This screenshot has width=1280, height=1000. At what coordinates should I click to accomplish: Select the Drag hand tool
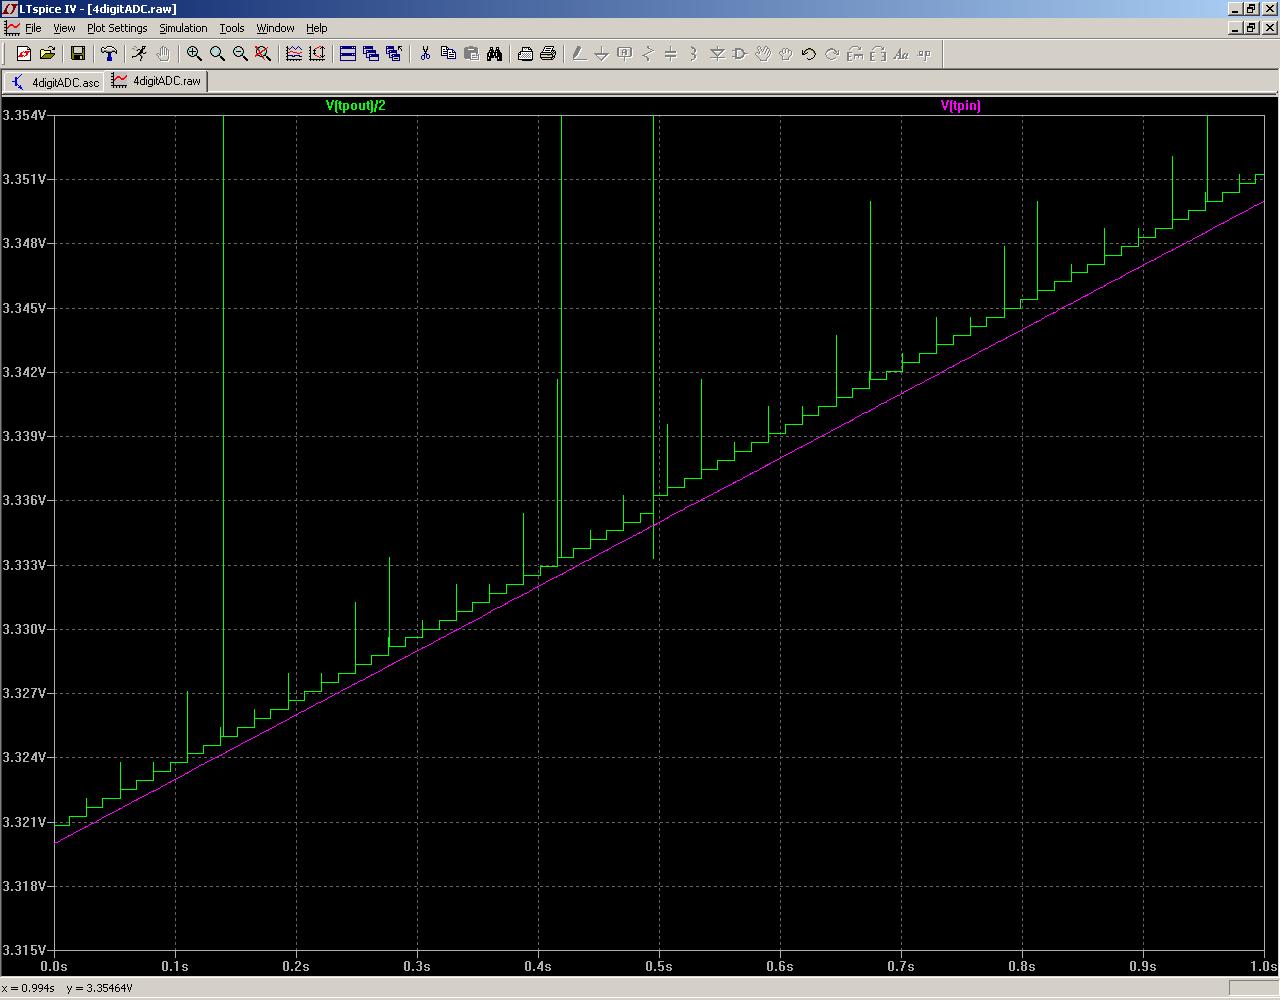[x=786, y=54]
